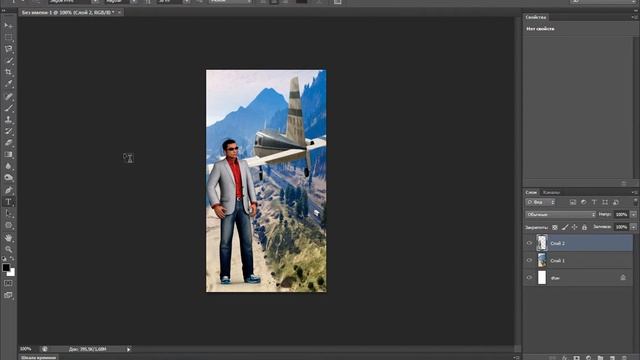Click the zoom percentage field in status bar
This screenshot has width=640, height=360.
click(x=27, y=349)
